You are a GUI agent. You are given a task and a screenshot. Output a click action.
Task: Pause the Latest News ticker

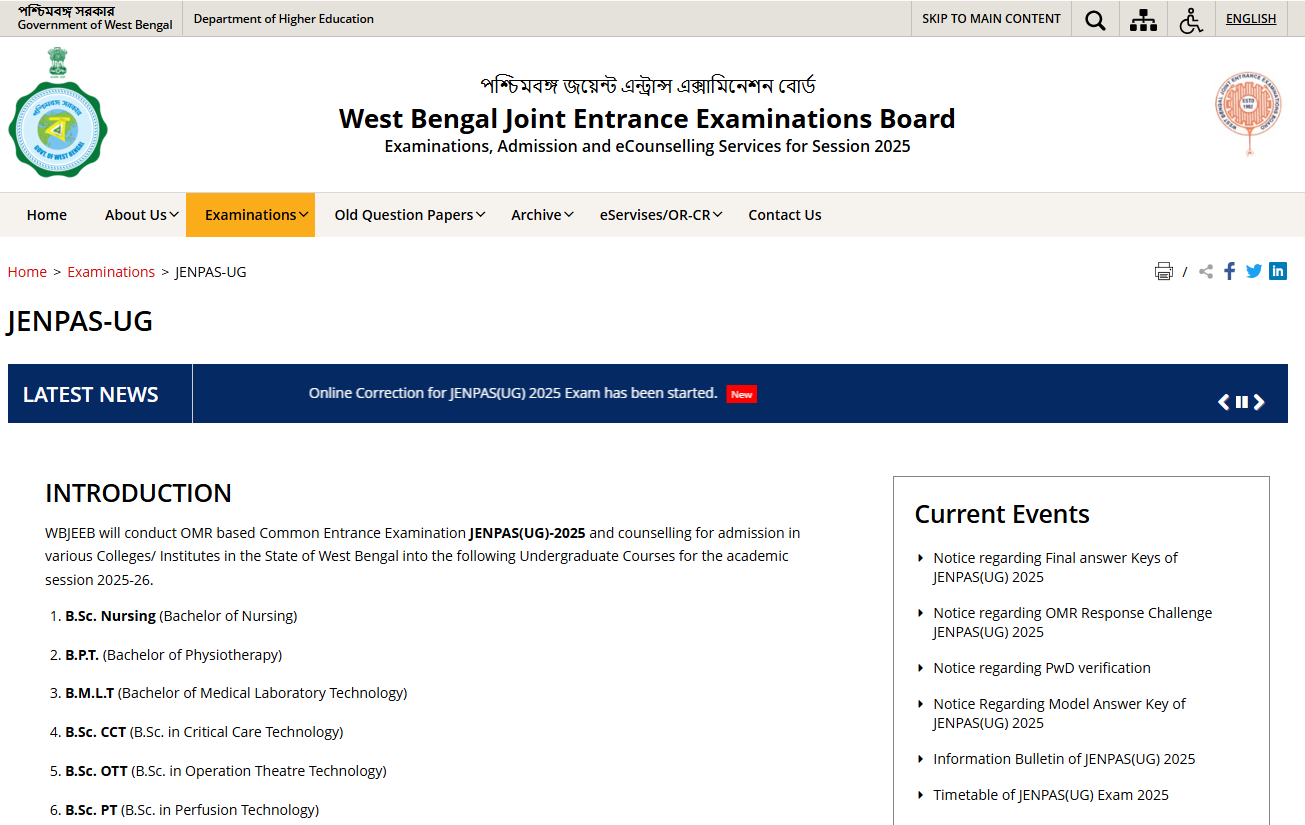click(x=1241, y=401)
